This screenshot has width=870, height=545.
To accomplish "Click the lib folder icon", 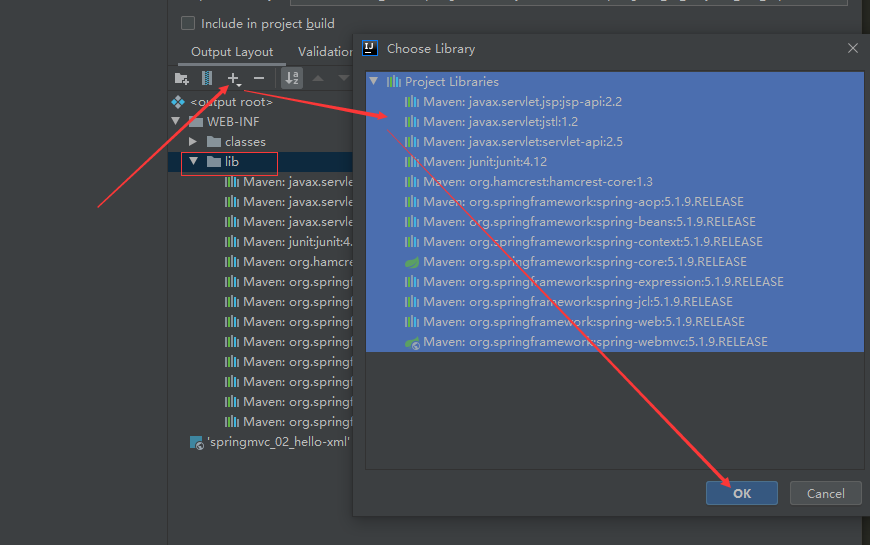I will click(x=214, y=162).
